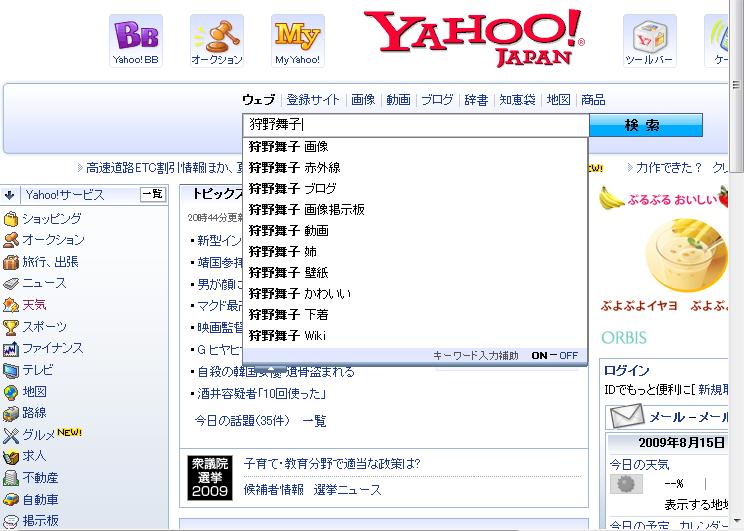This screenshot has width=744, height=531.
Task: Expand the Yahoo!サービス down arrow
Action: click(9, 195)
